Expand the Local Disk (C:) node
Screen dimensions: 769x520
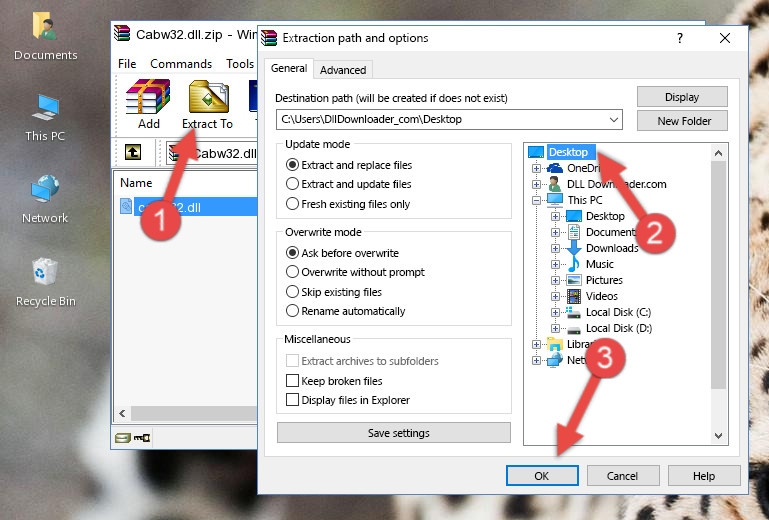pyautogui.click(x=555, y=312)
